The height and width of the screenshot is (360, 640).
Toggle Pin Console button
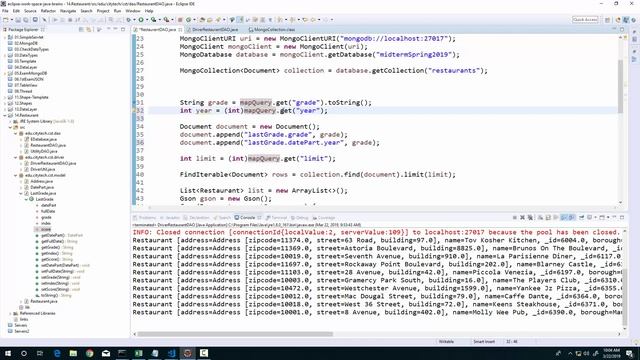tap(582, 218)
